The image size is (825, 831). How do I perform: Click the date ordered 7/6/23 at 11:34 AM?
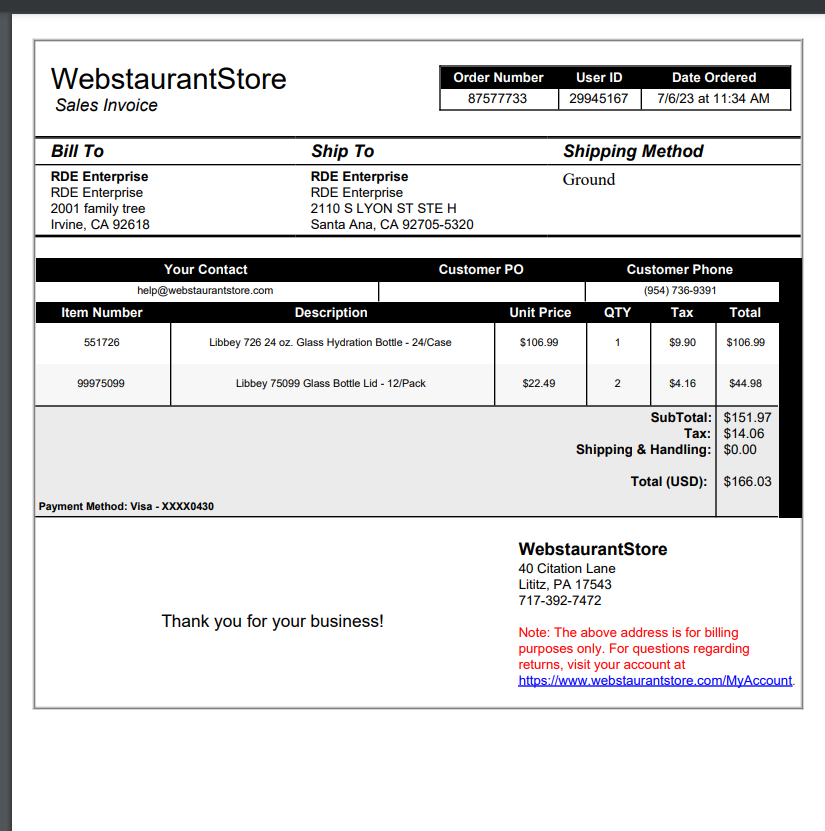click(713, 99)
